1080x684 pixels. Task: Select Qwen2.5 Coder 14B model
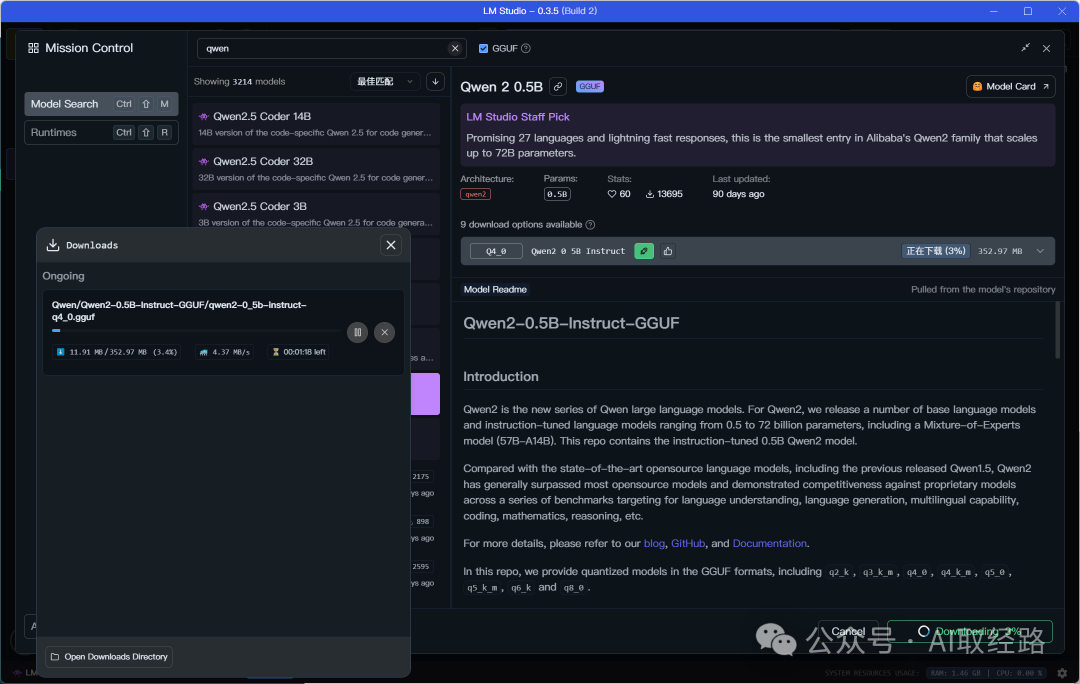click(315, 124)
